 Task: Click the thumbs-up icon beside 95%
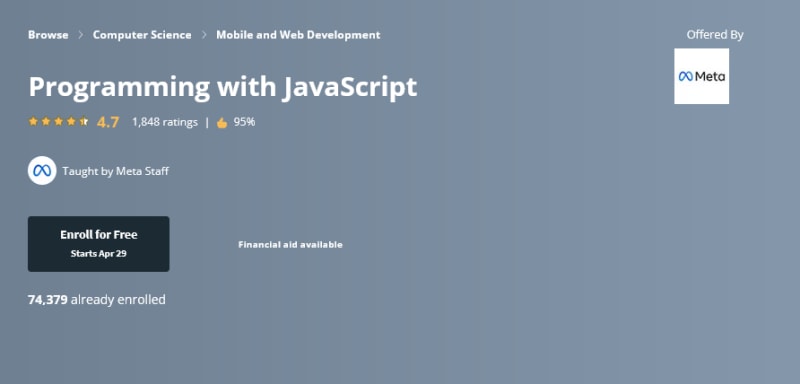(x=222, y=123)
